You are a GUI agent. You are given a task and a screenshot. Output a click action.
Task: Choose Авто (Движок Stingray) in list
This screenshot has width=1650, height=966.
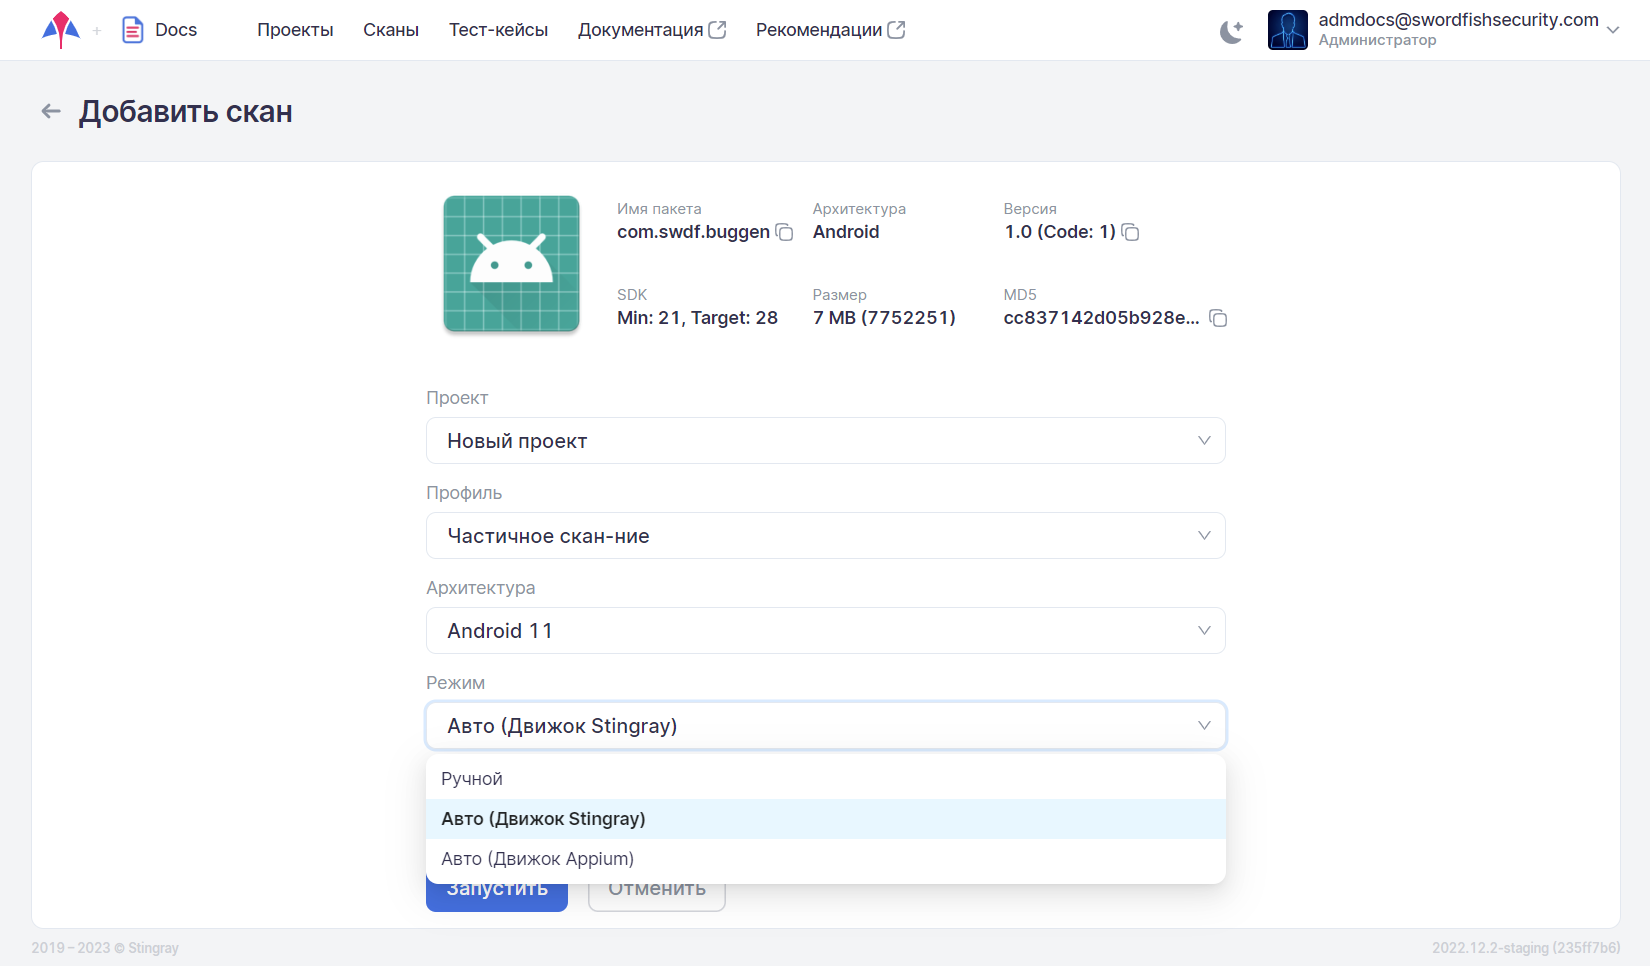click(x=543, y=819)
